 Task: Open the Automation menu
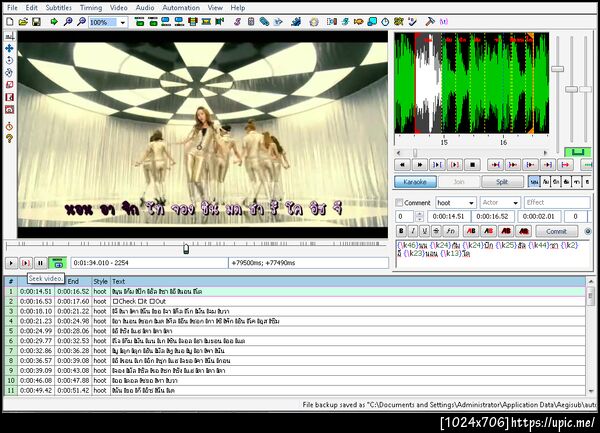(181, 8)
